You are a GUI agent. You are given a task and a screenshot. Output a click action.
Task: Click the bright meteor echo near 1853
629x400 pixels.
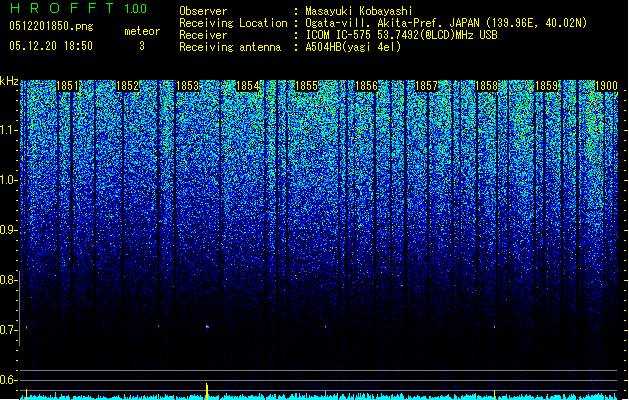[x=207, y=327]
